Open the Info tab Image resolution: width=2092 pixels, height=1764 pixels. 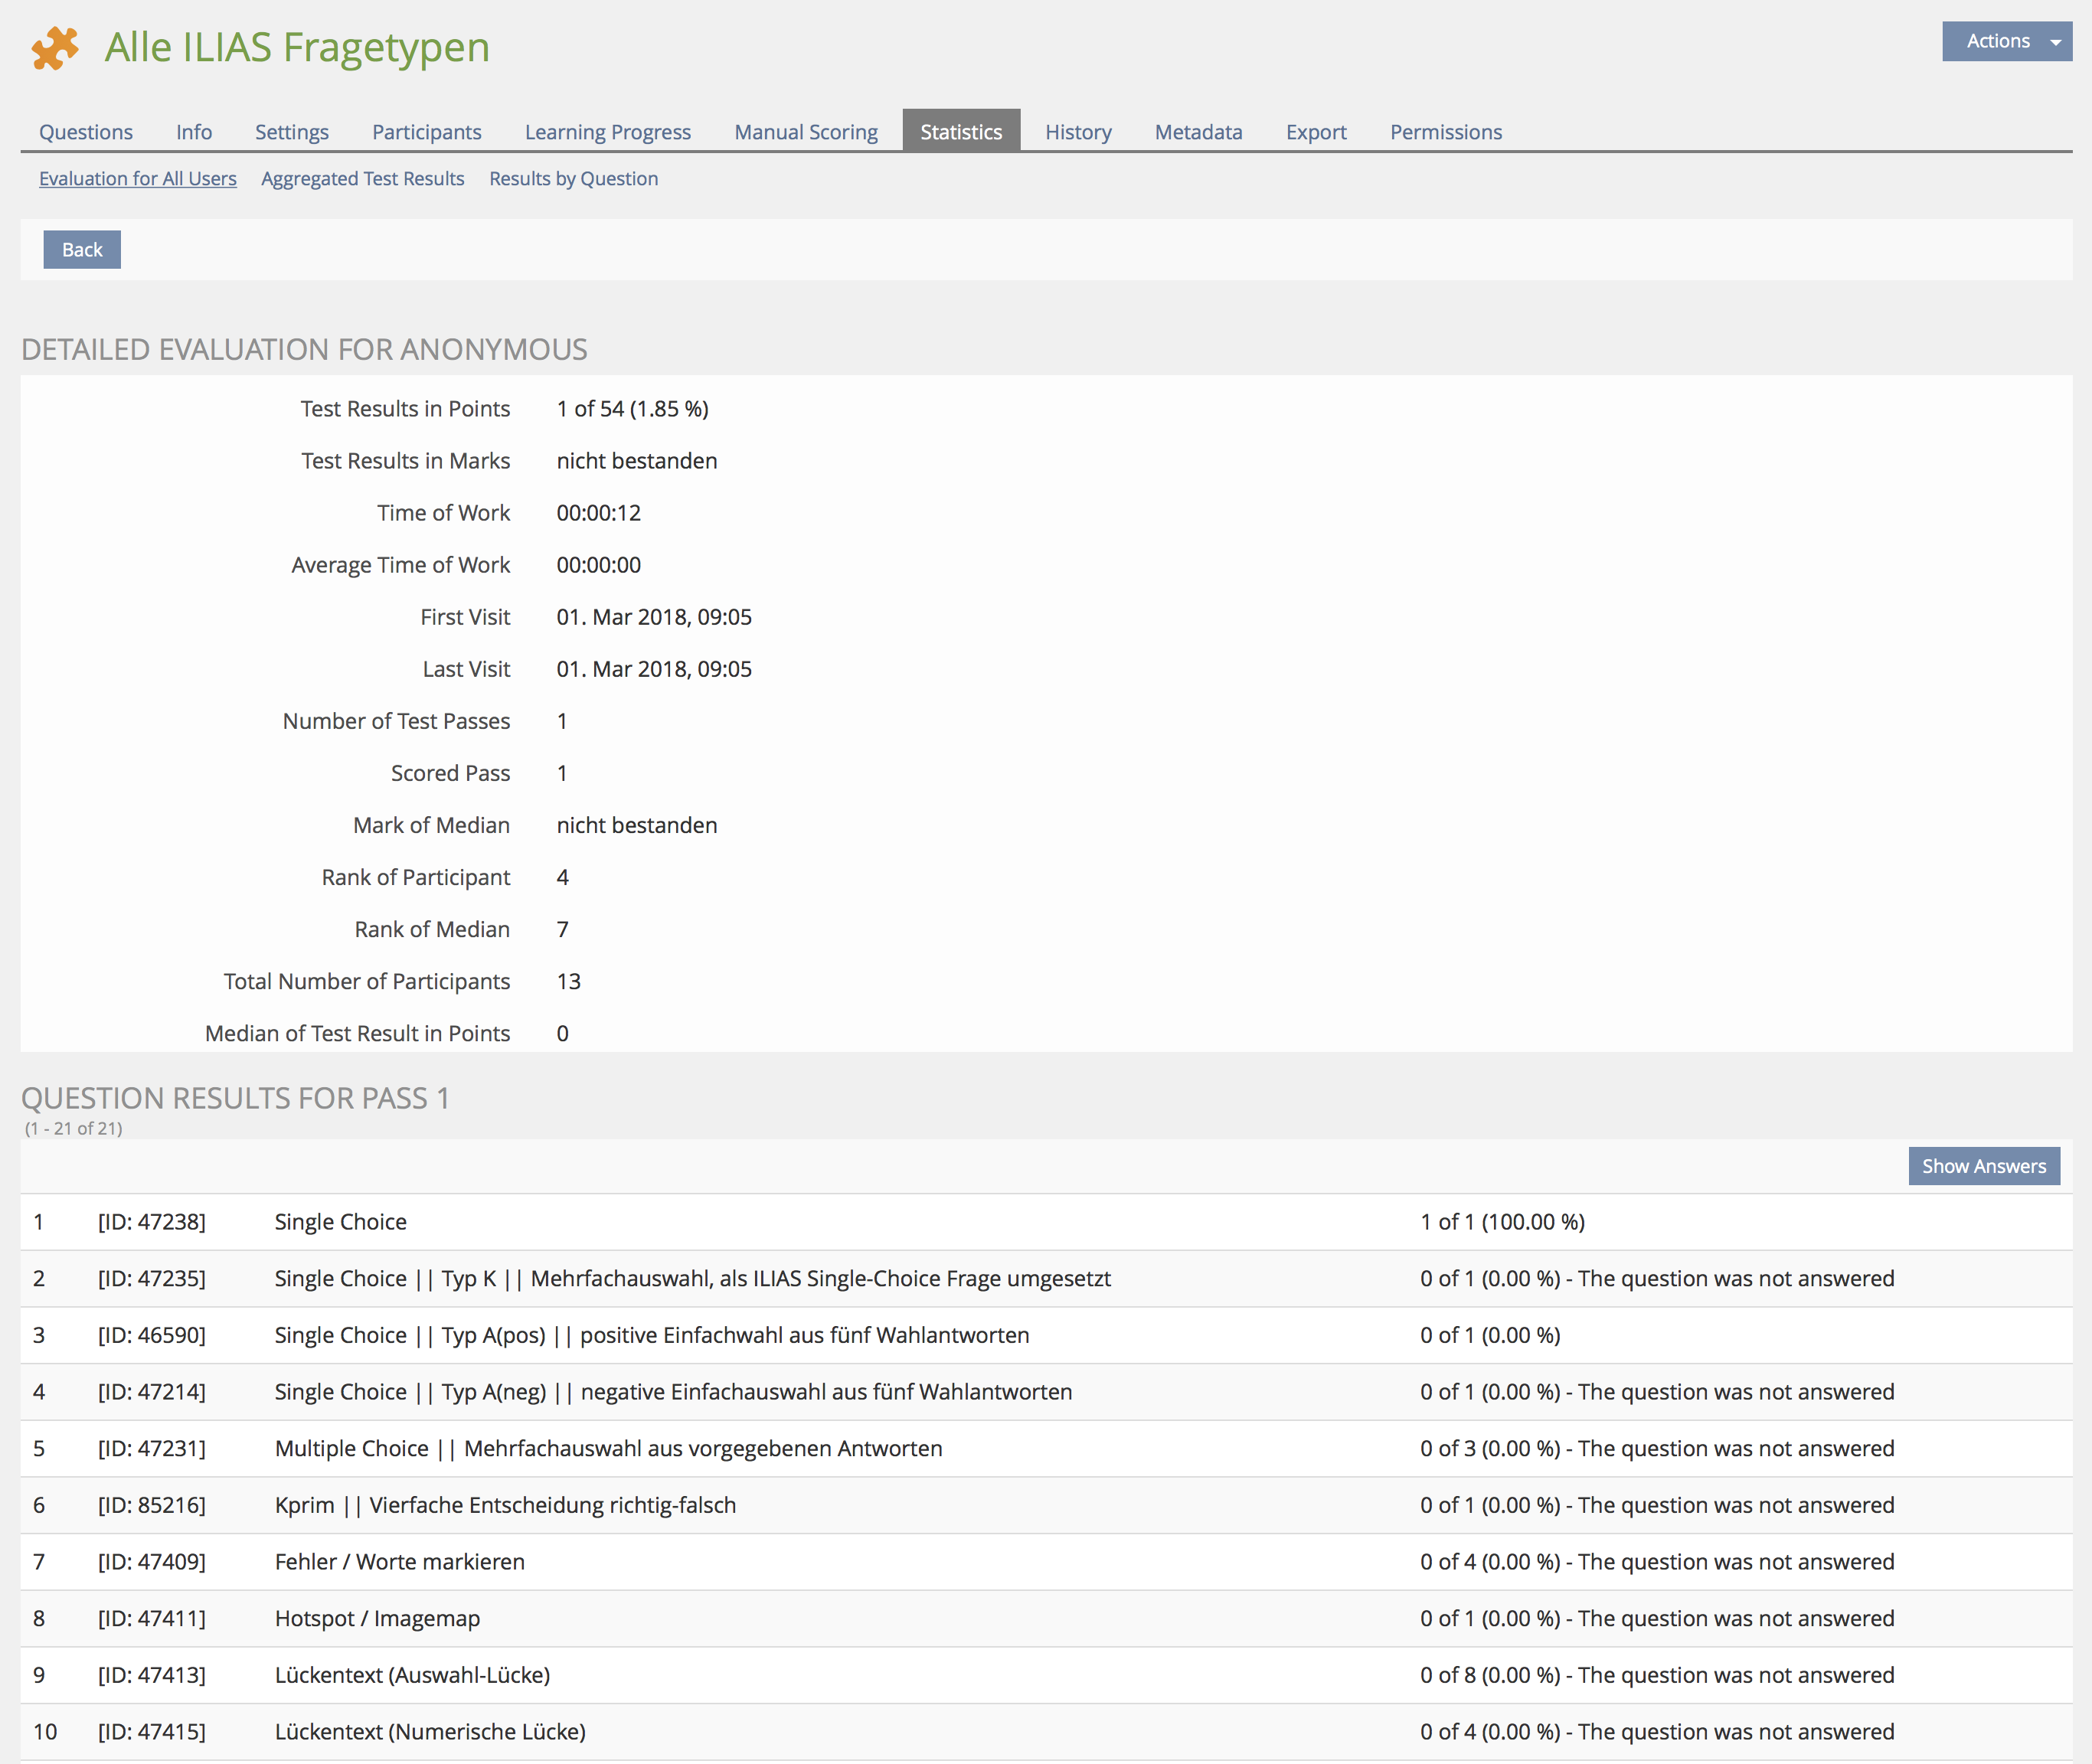(x=194, y=132)
